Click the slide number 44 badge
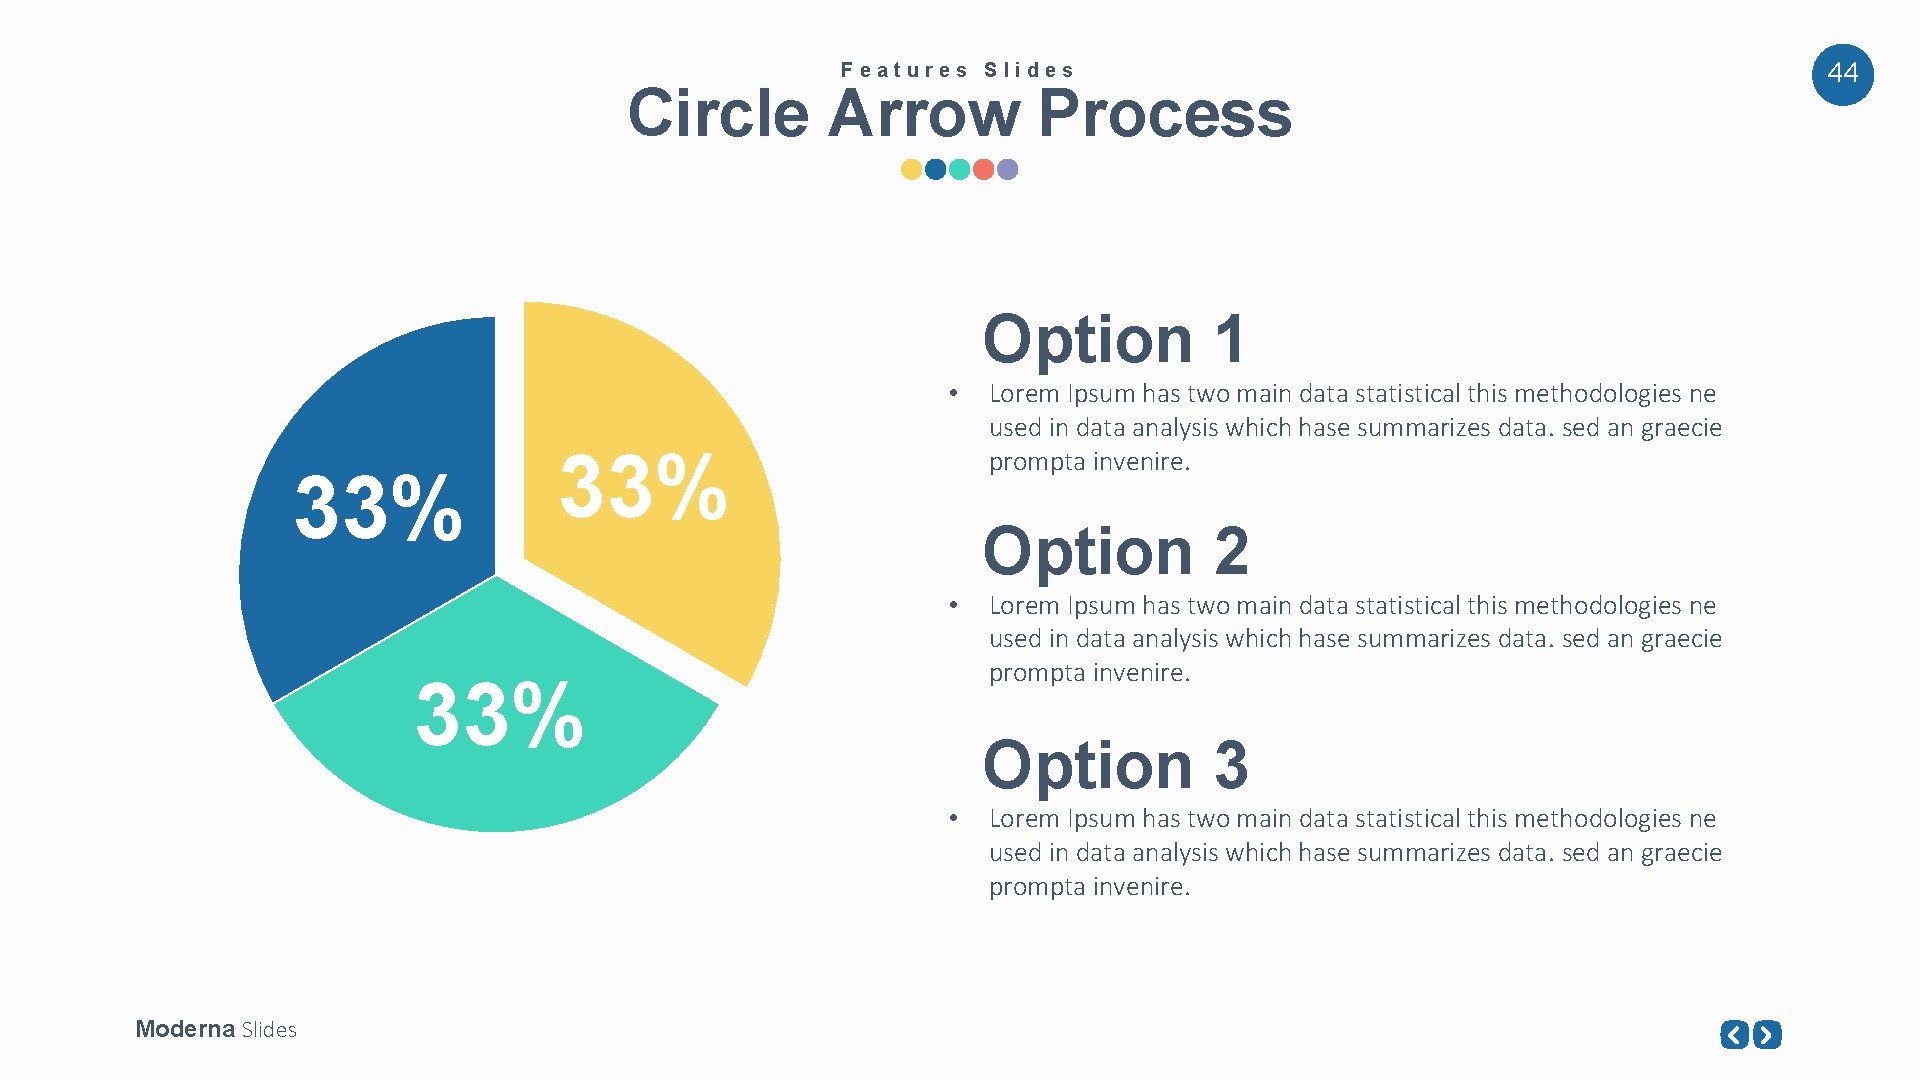Viewport: 1920px width, 1080px height. tap(1842, 74)
